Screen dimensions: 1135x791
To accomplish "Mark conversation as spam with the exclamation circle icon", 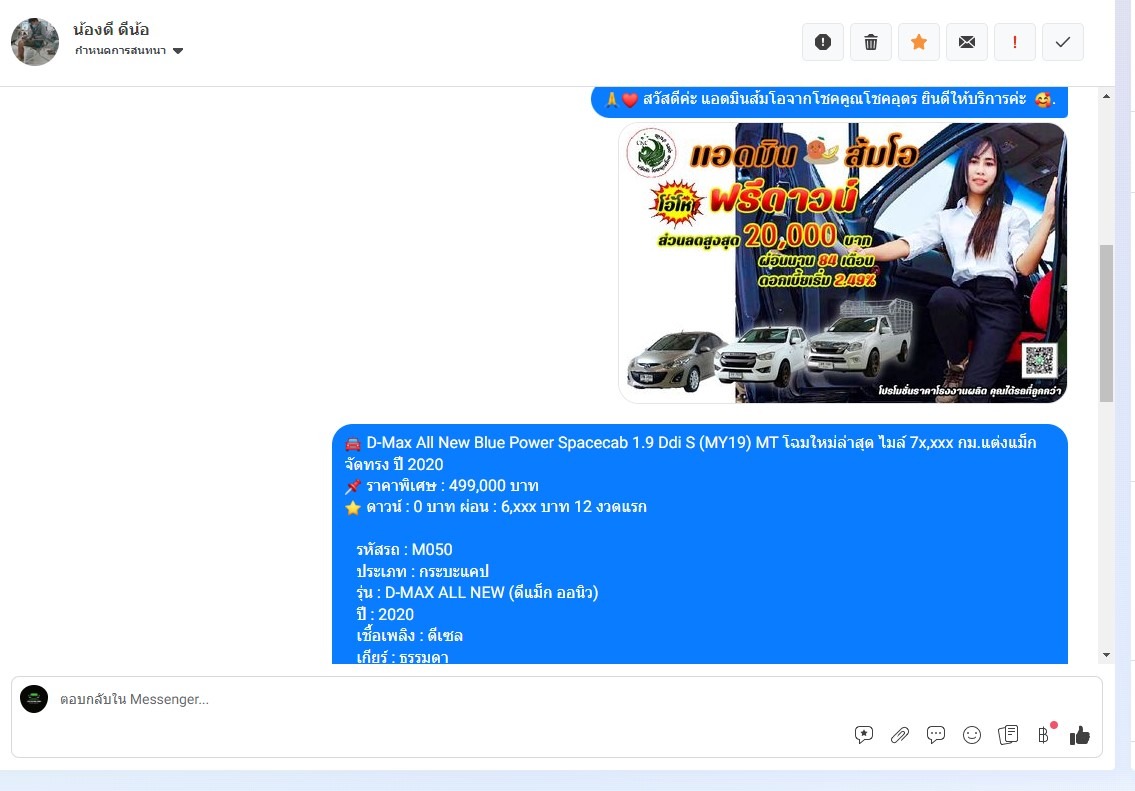I will [x=823, y=42].
